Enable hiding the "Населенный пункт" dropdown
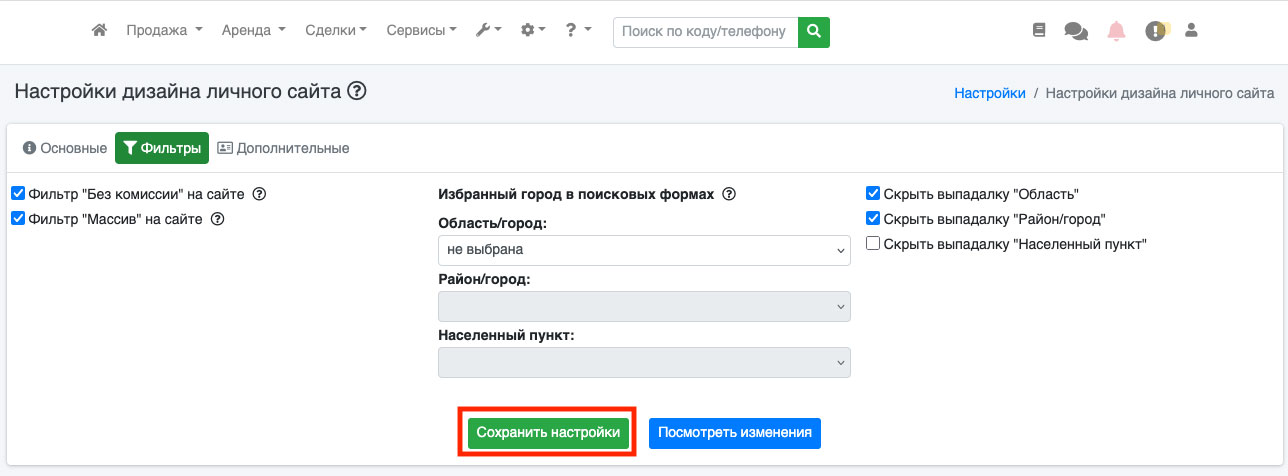The width and height of the screenshot is (1288, 476). [x=873, y=244]
